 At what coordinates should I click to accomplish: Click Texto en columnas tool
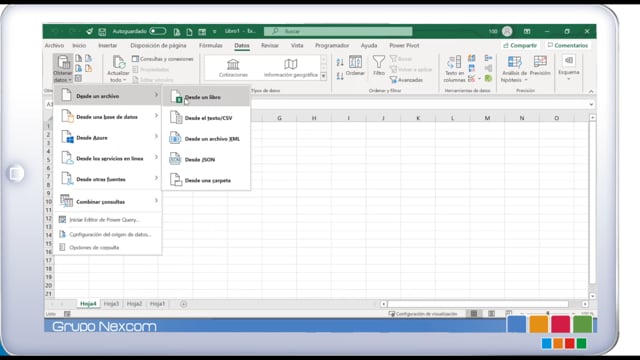454,69
